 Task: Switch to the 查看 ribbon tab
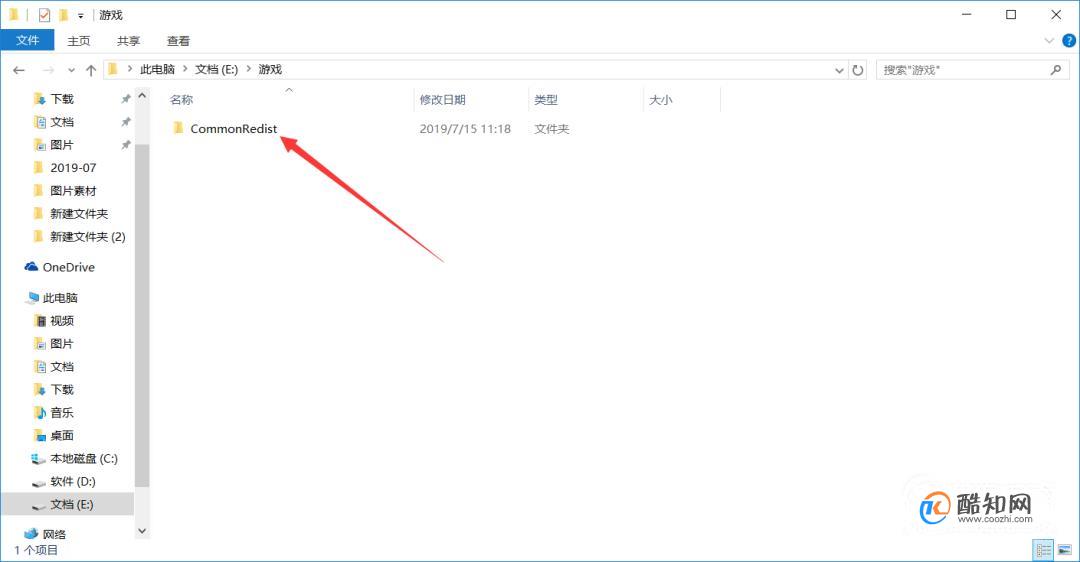point(178,41)
